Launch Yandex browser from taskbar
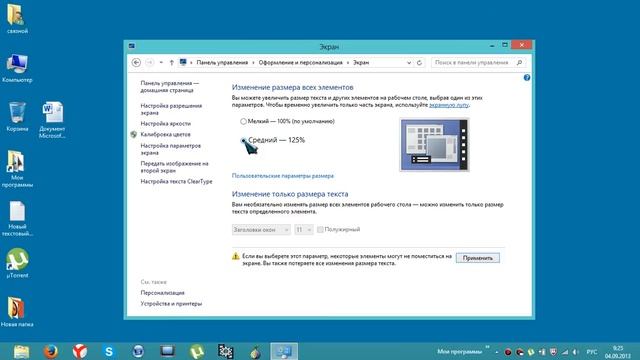 tap(80, 351)
